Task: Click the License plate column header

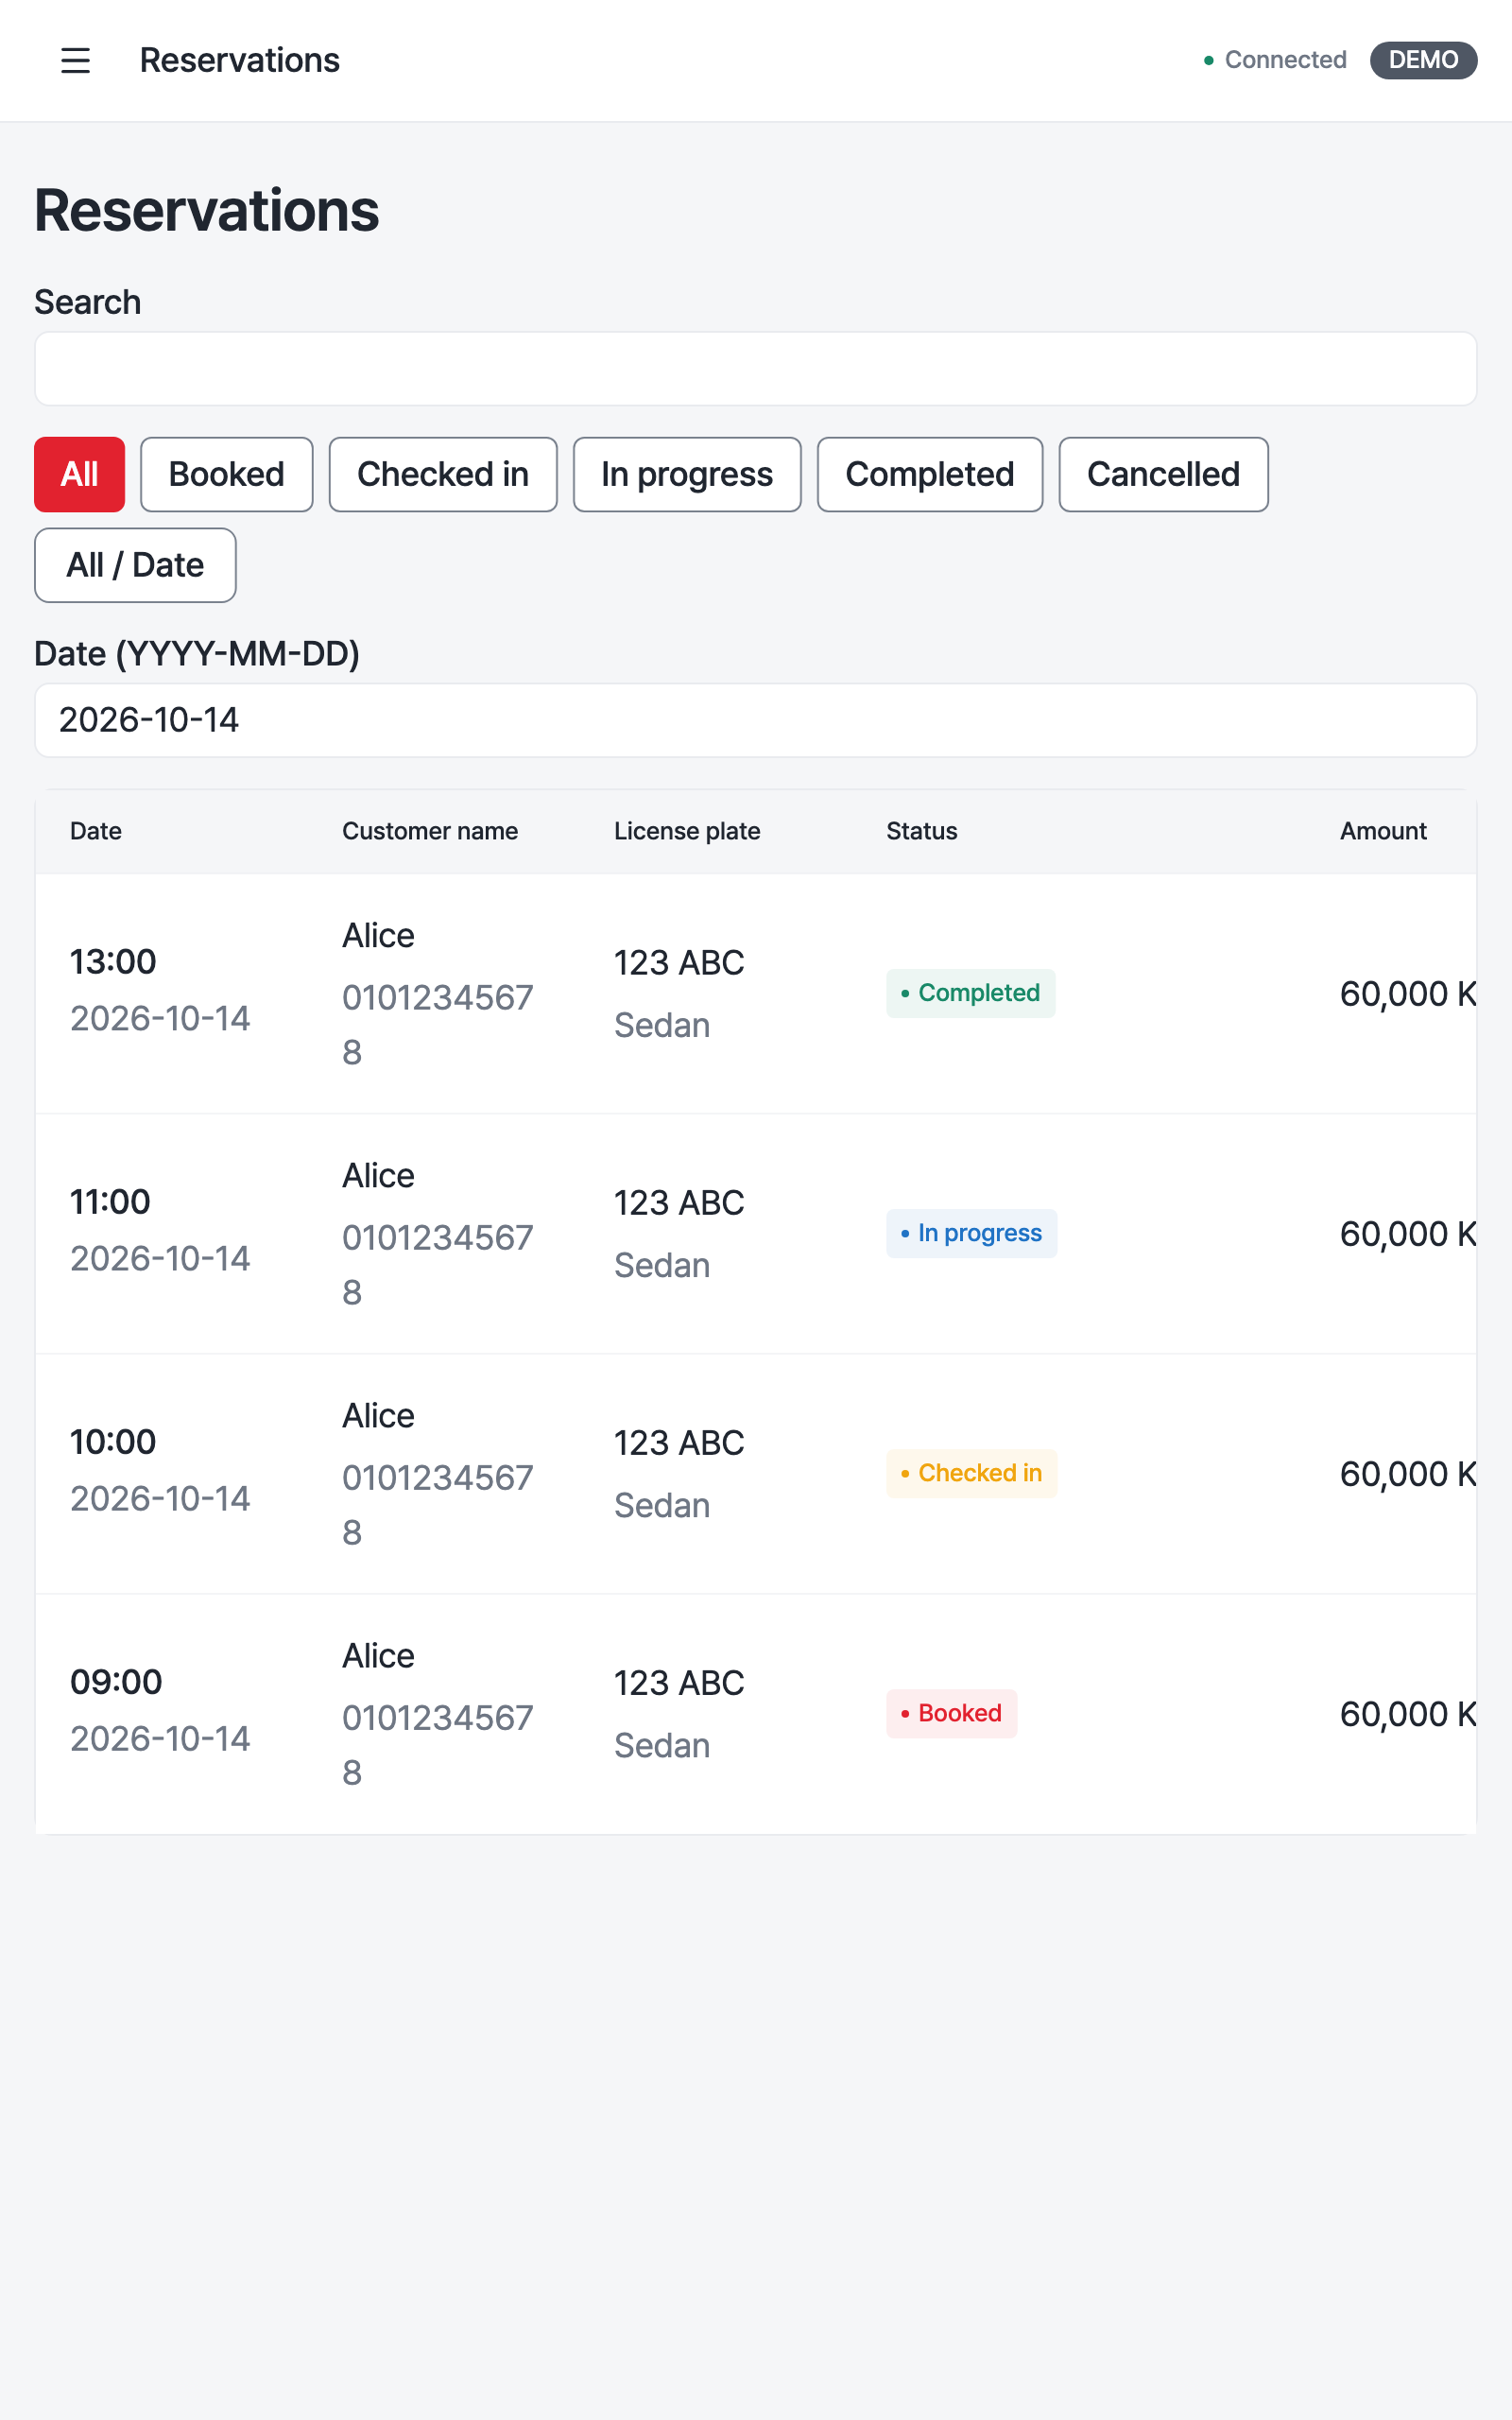Action: tap(687, 831)
